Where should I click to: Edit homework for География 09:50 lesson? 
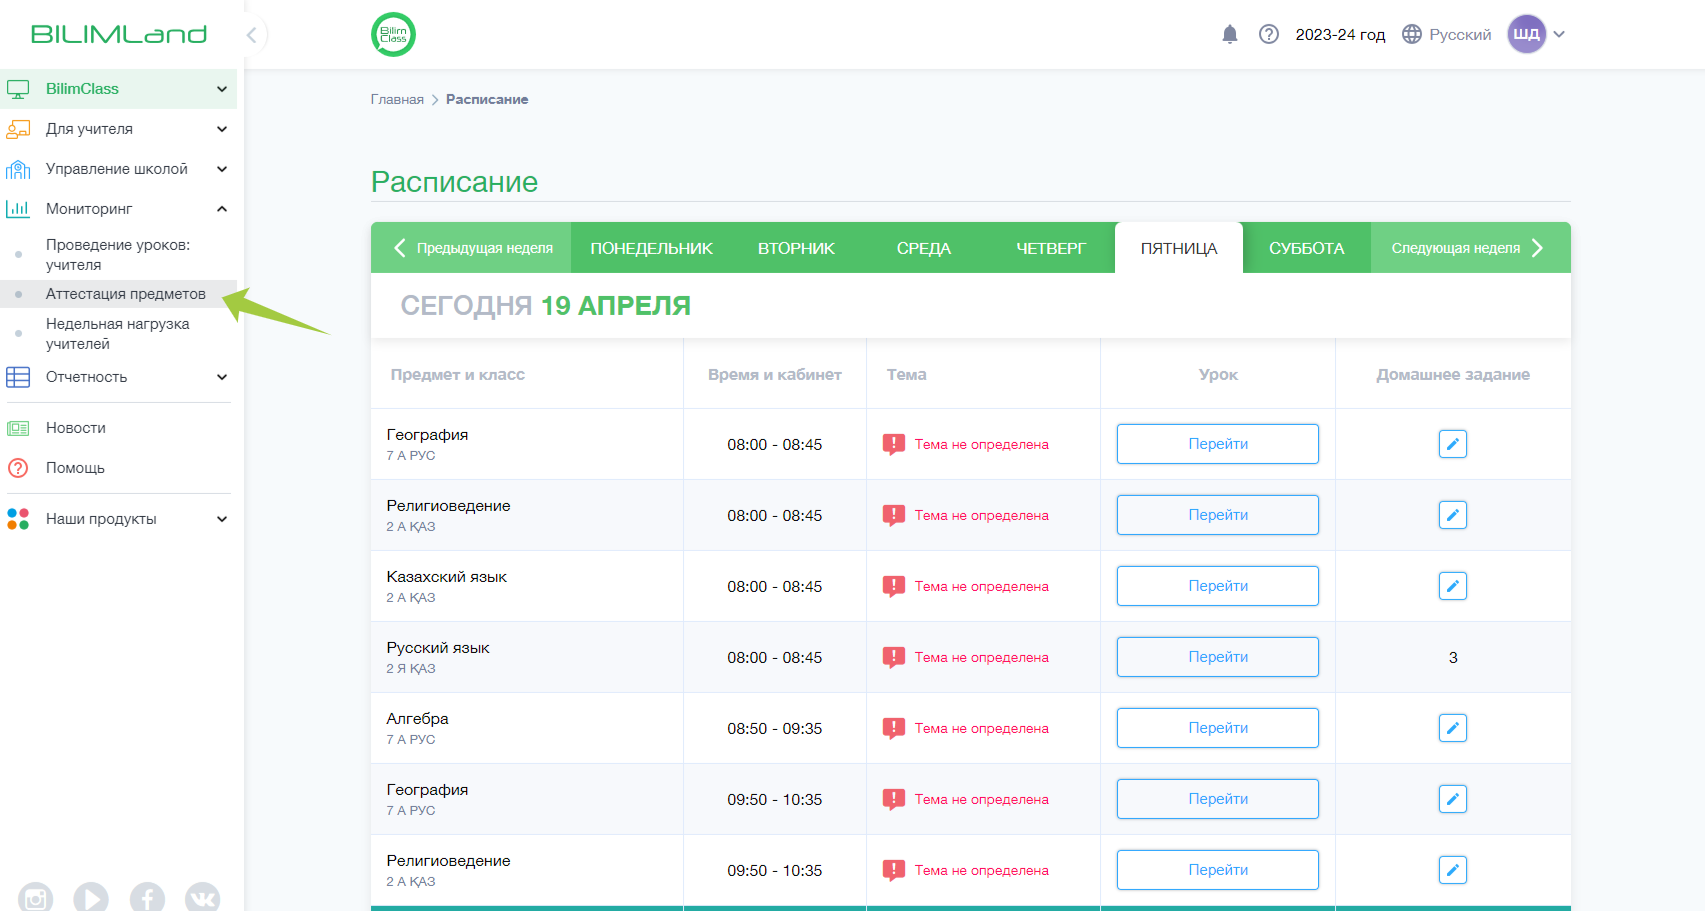pyautogui.click(x=1452, y=799)
